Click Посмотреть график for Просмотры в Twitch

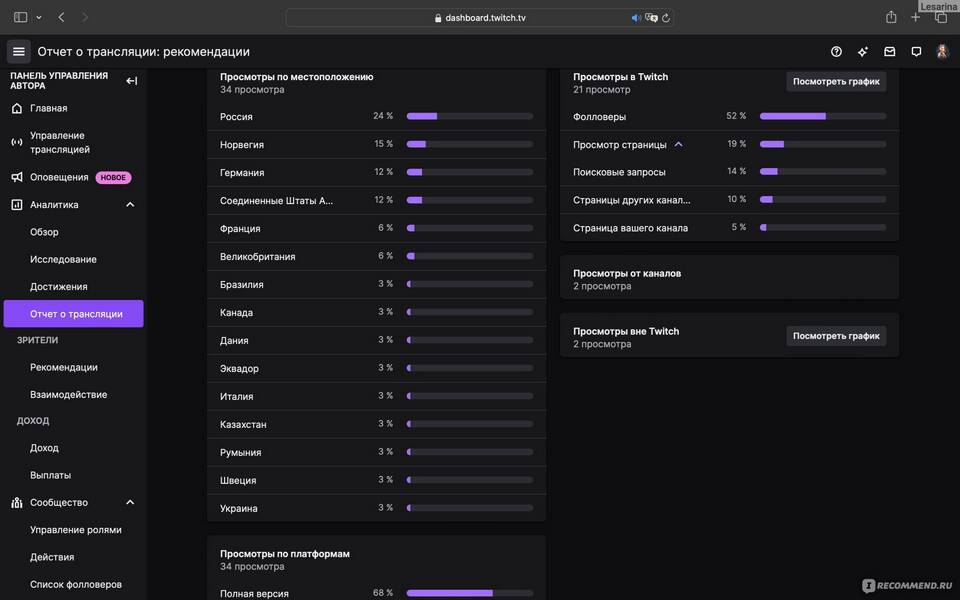[x=836, y=82]
